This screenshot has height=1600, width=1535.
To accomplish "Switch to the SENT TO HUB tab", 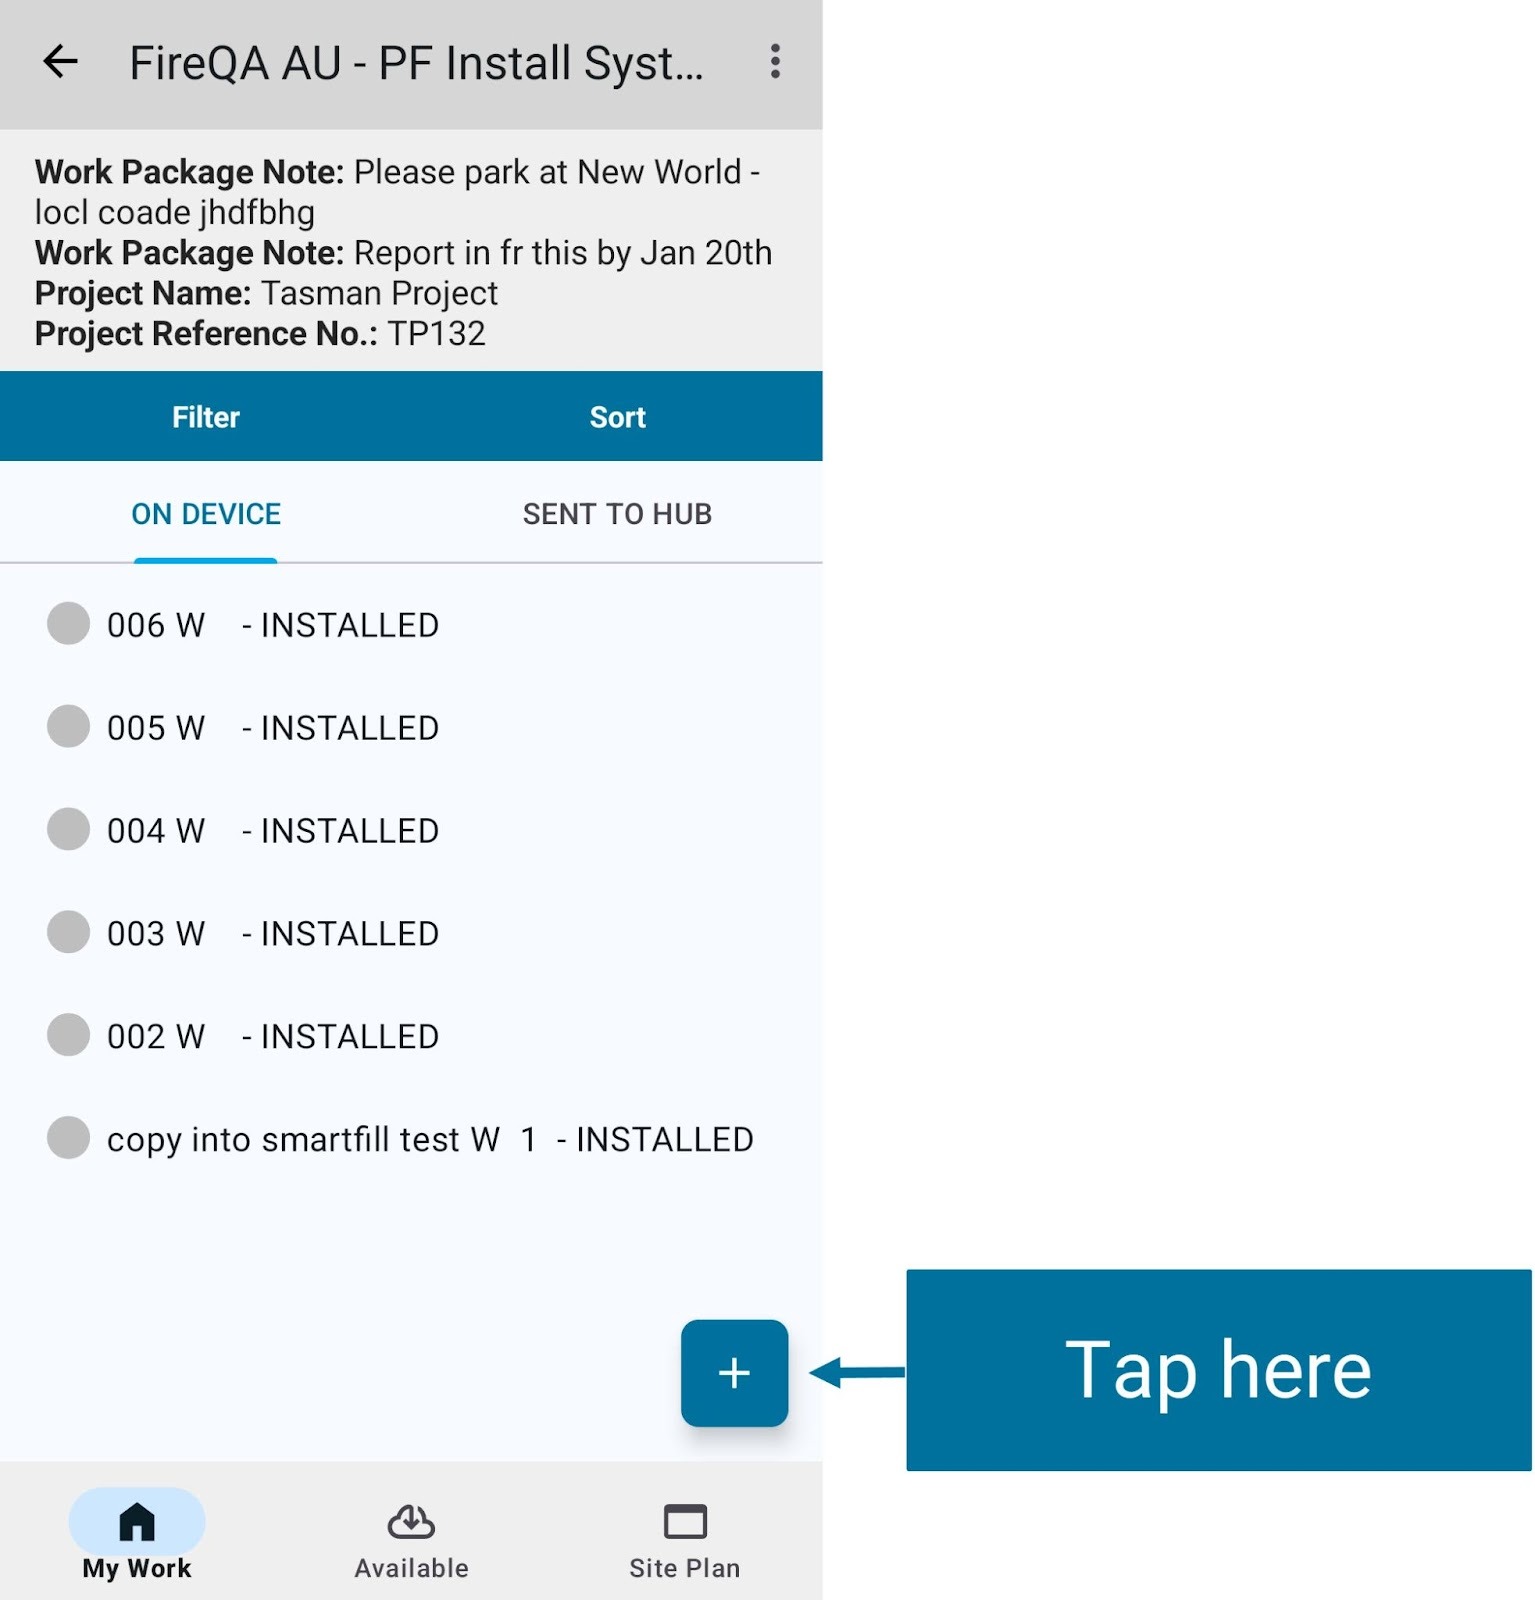I will click(617, 514).
